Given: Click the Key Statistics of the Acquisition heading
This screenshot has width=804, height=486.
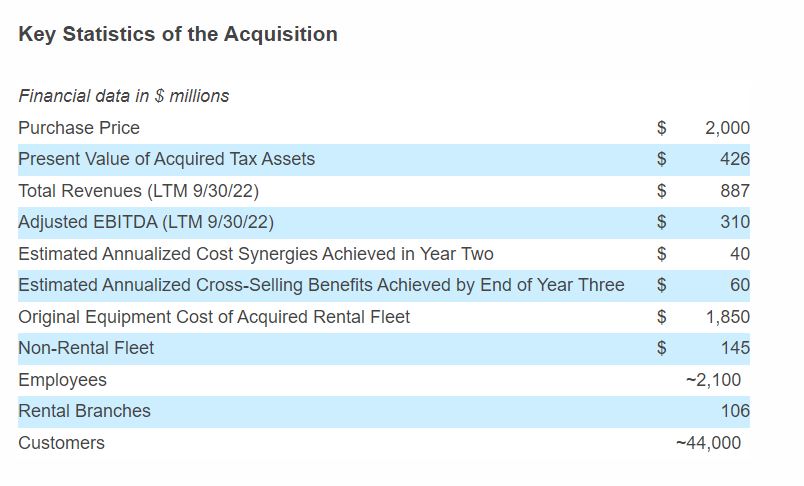Looking at the screenshot, I should click(178, 34).
